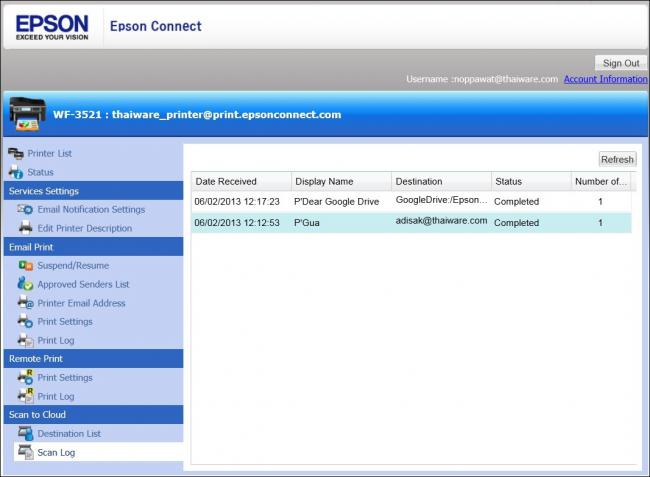Screen dimensions: 650x477
Task: Click the Number of... column header
Action: click(x=601, y=182)
